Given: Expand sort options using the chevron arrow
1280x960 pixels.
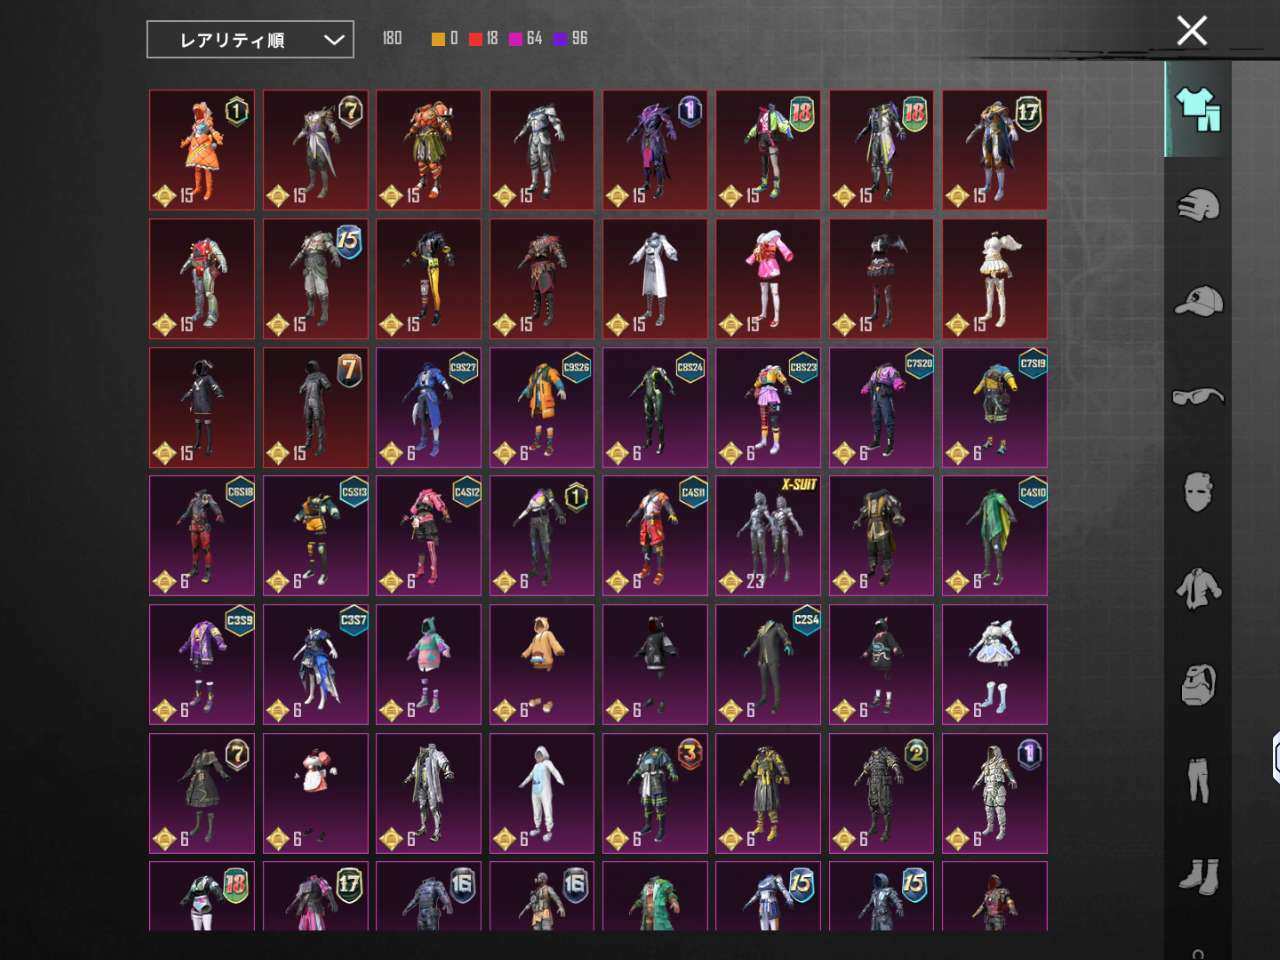Looking at the screenshot, I should pos(334,40).
